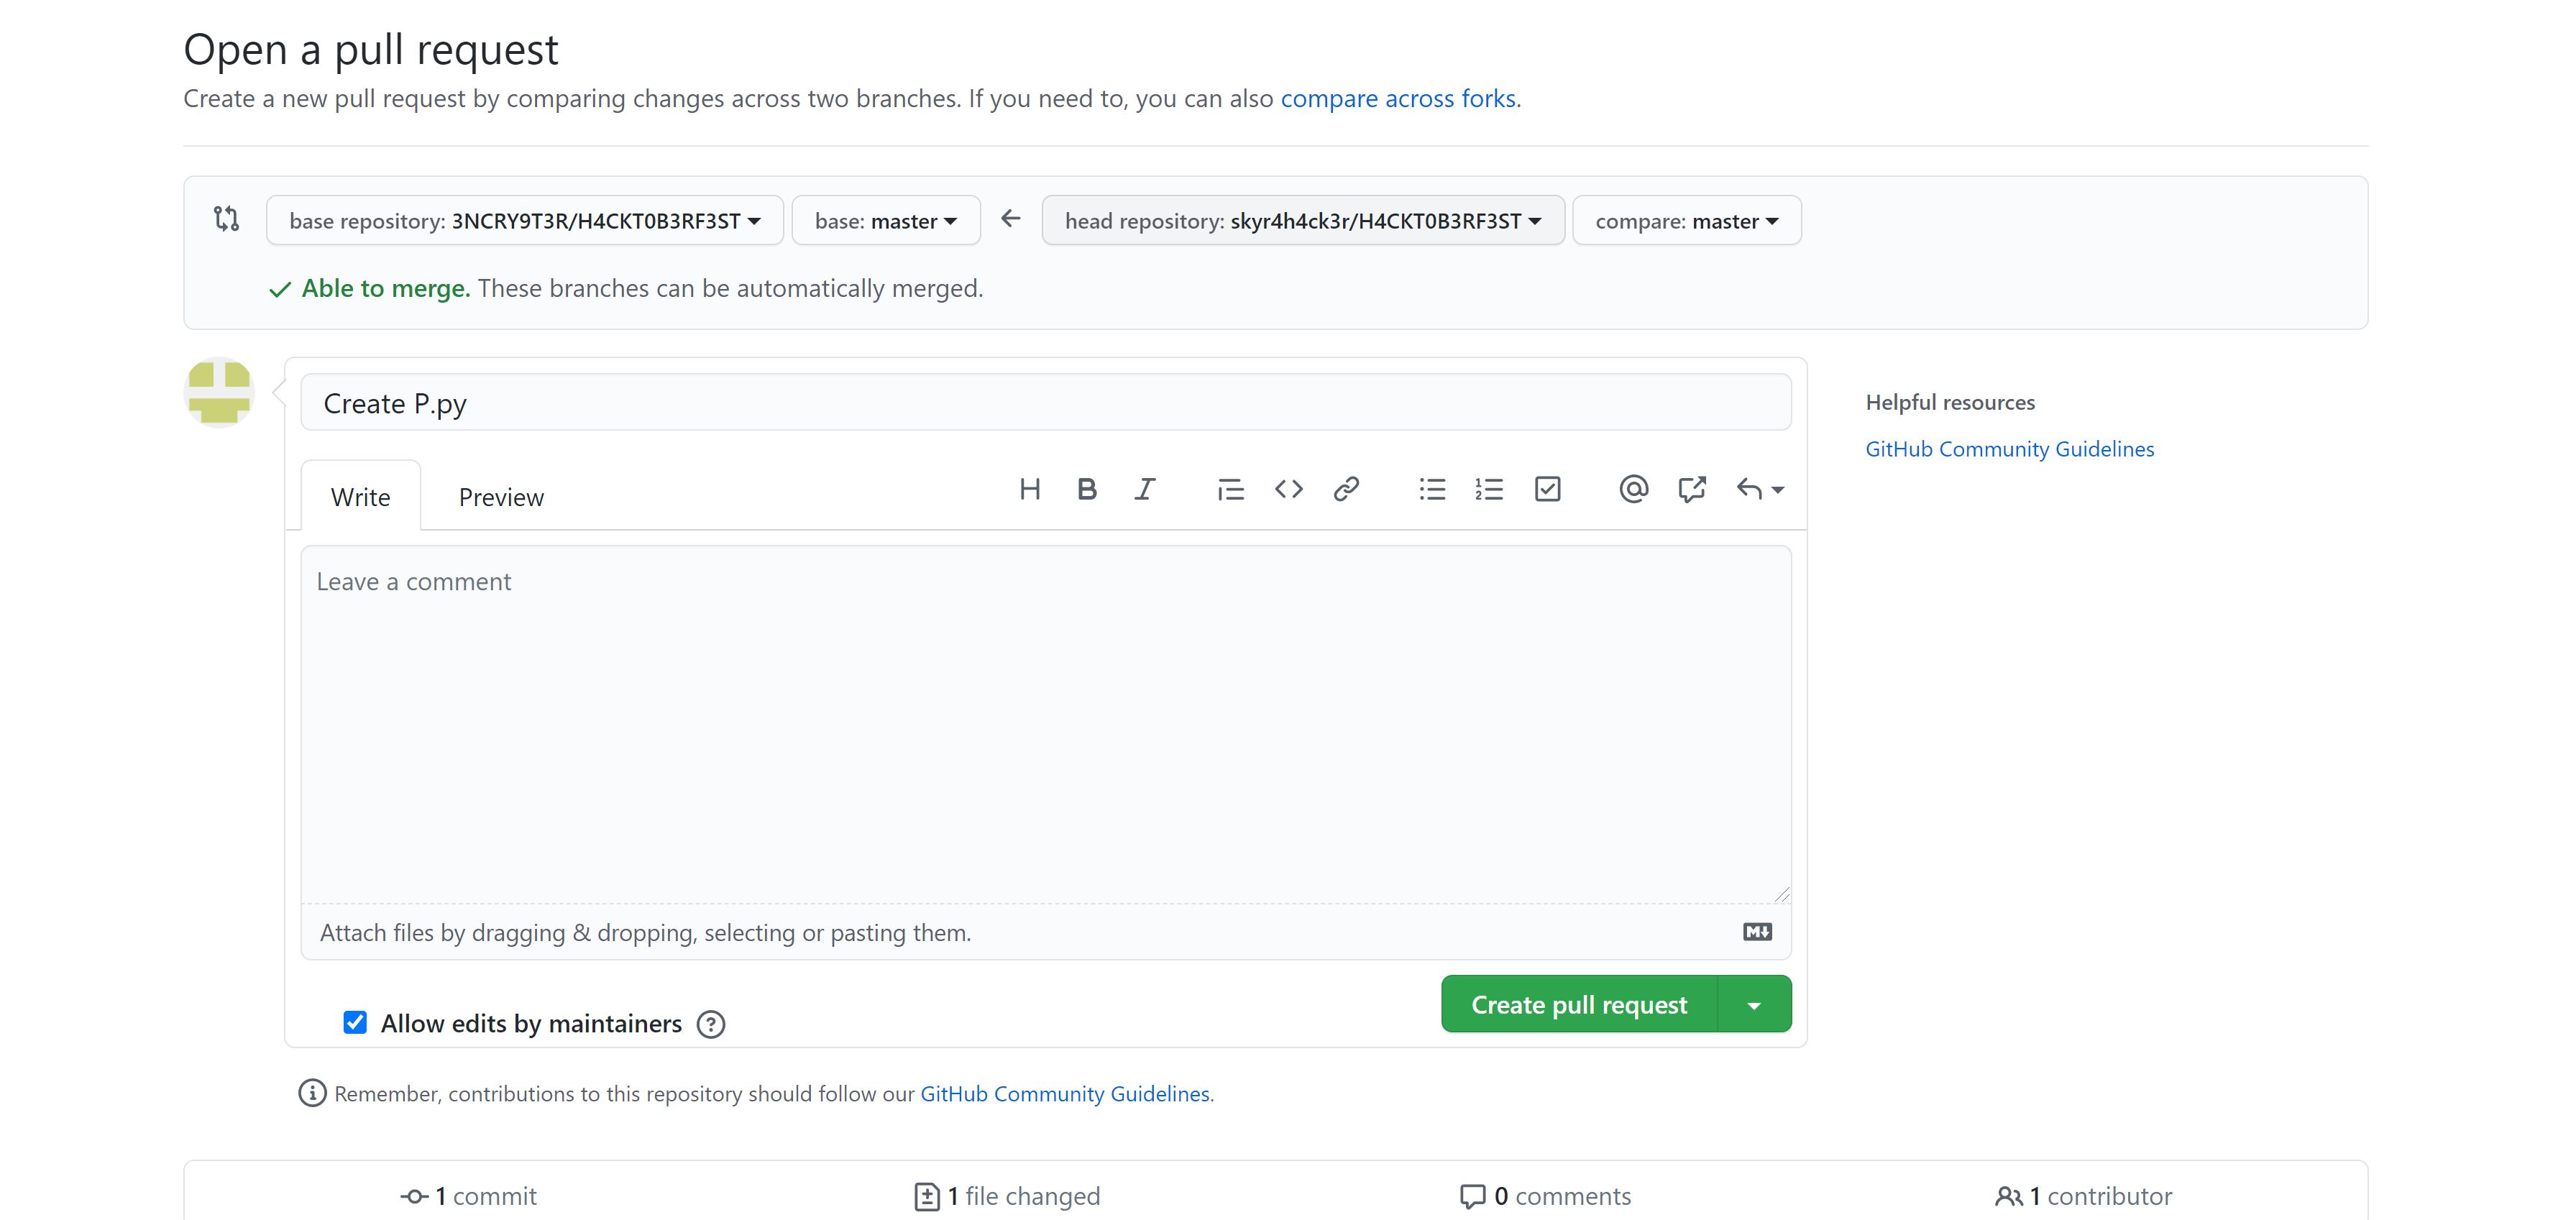
Task: Click the Create pull request button
Action: 1578,1005
